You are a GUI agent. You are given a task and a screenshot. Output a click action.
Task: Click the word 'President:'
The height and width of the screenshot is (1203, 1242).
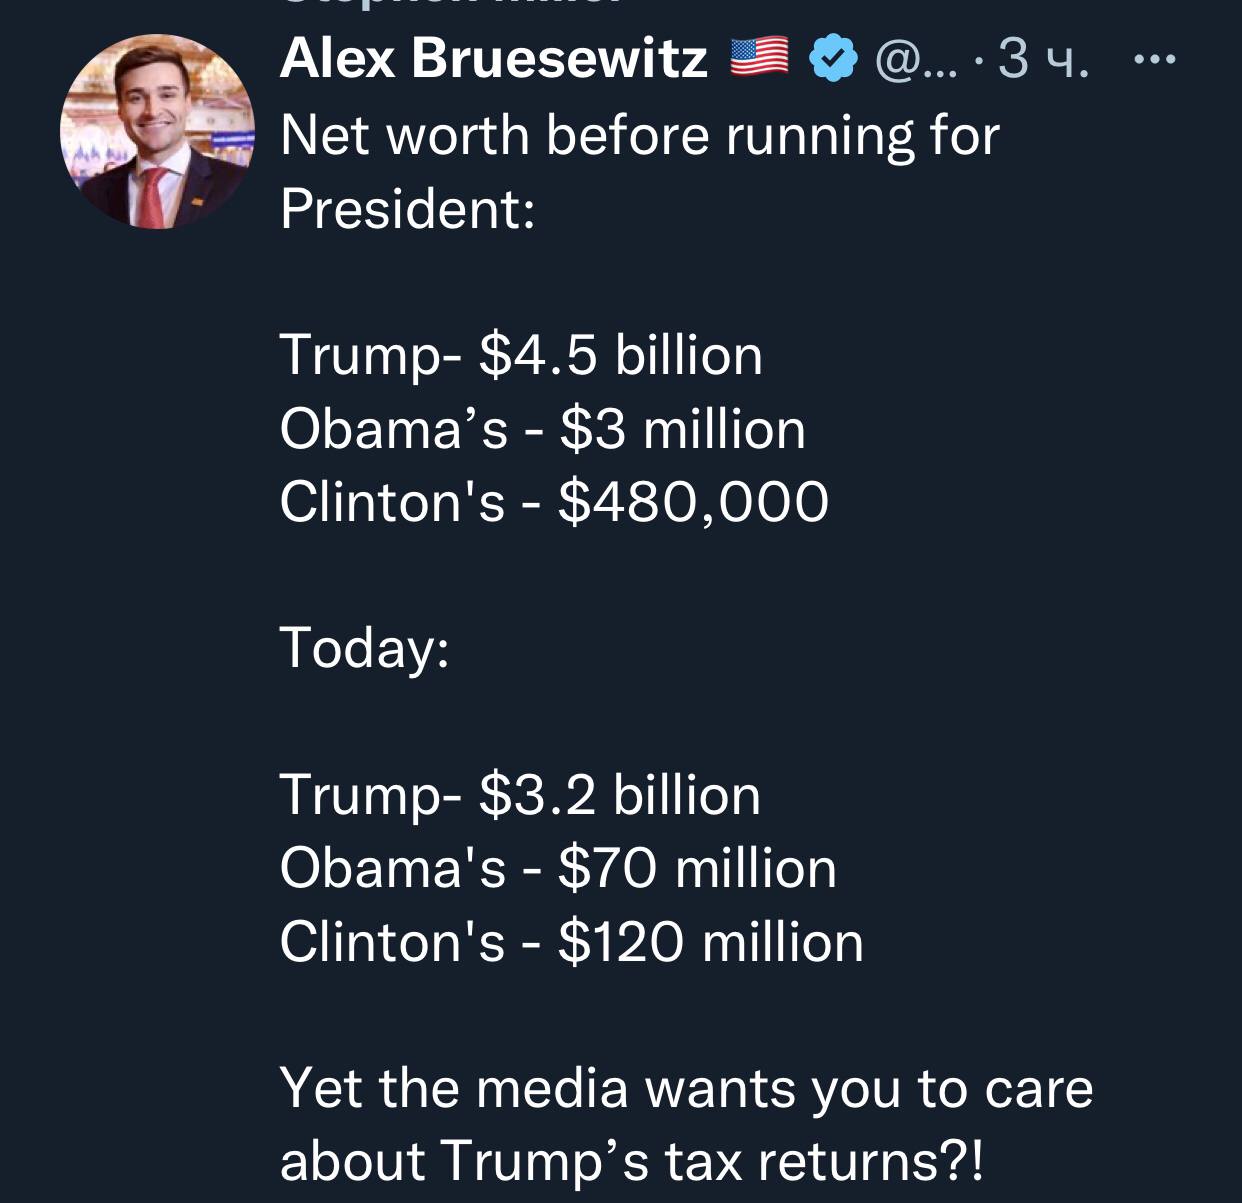pos(407,209)
